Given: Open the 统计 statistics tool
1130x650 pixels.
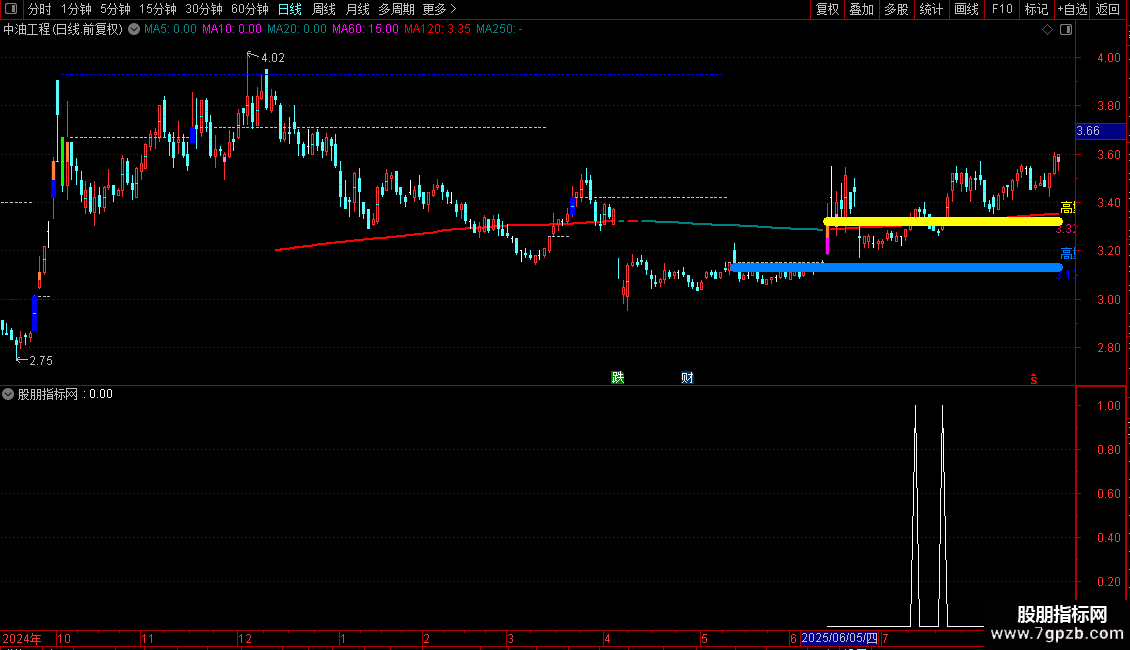Looking at the screenshot, I should click(x=931, y=9).
